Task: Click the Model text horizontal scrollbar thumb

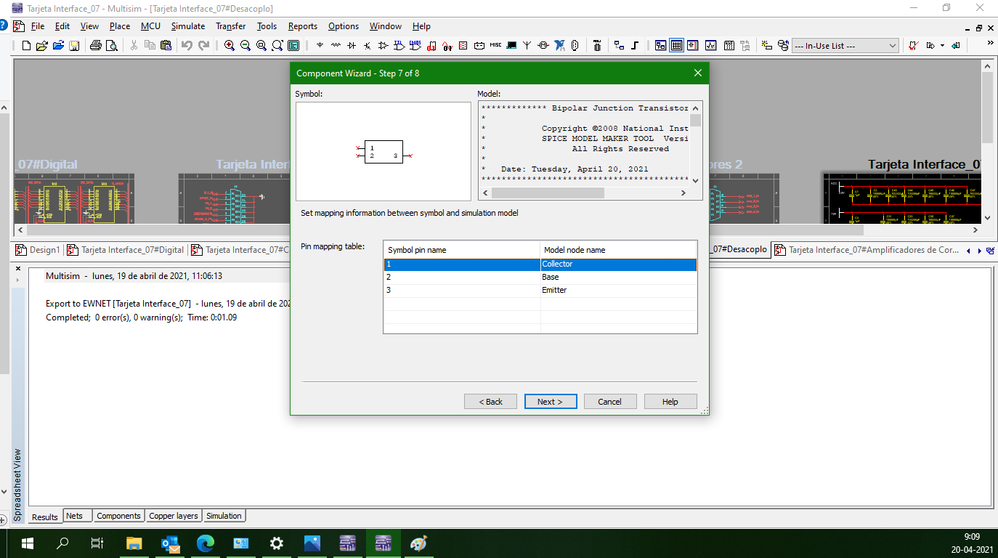Action: pos(547,193)
